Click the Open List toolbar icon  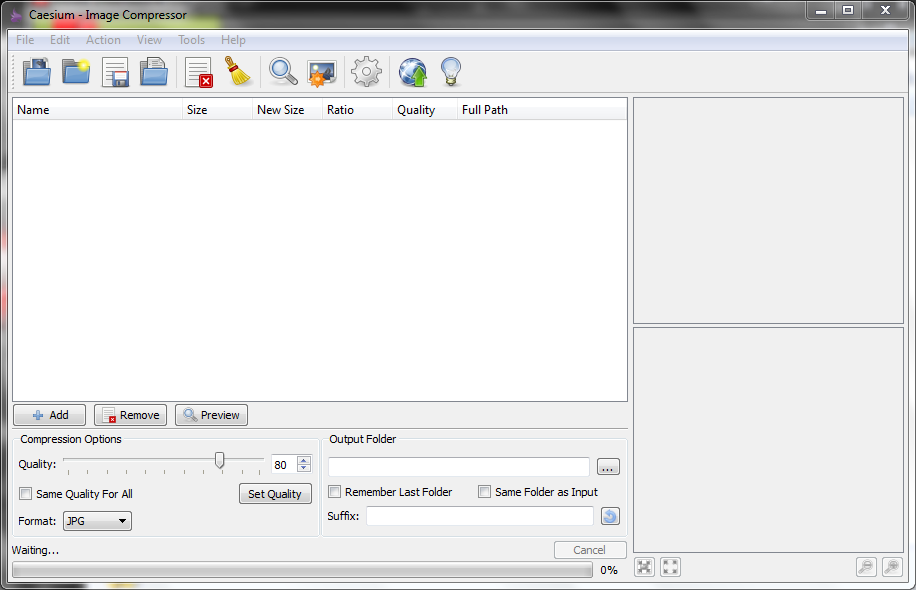tap(154, 72)
